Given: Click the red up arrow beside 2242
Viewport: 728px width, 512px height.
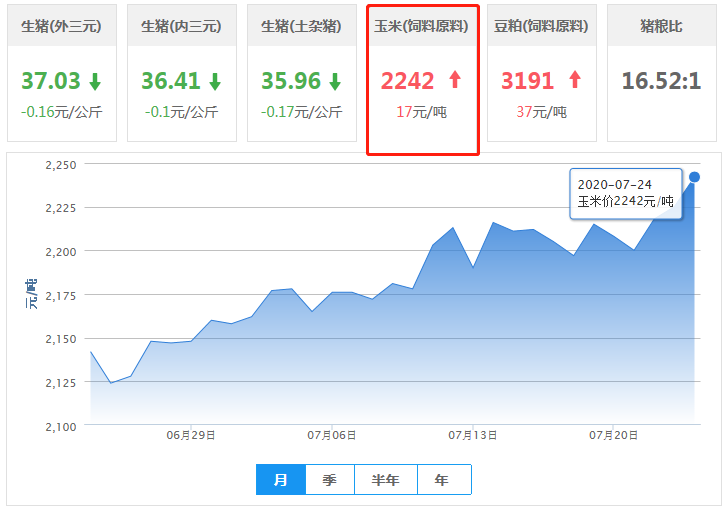Looking at the screenshot, I should click(x=455, y=80).
